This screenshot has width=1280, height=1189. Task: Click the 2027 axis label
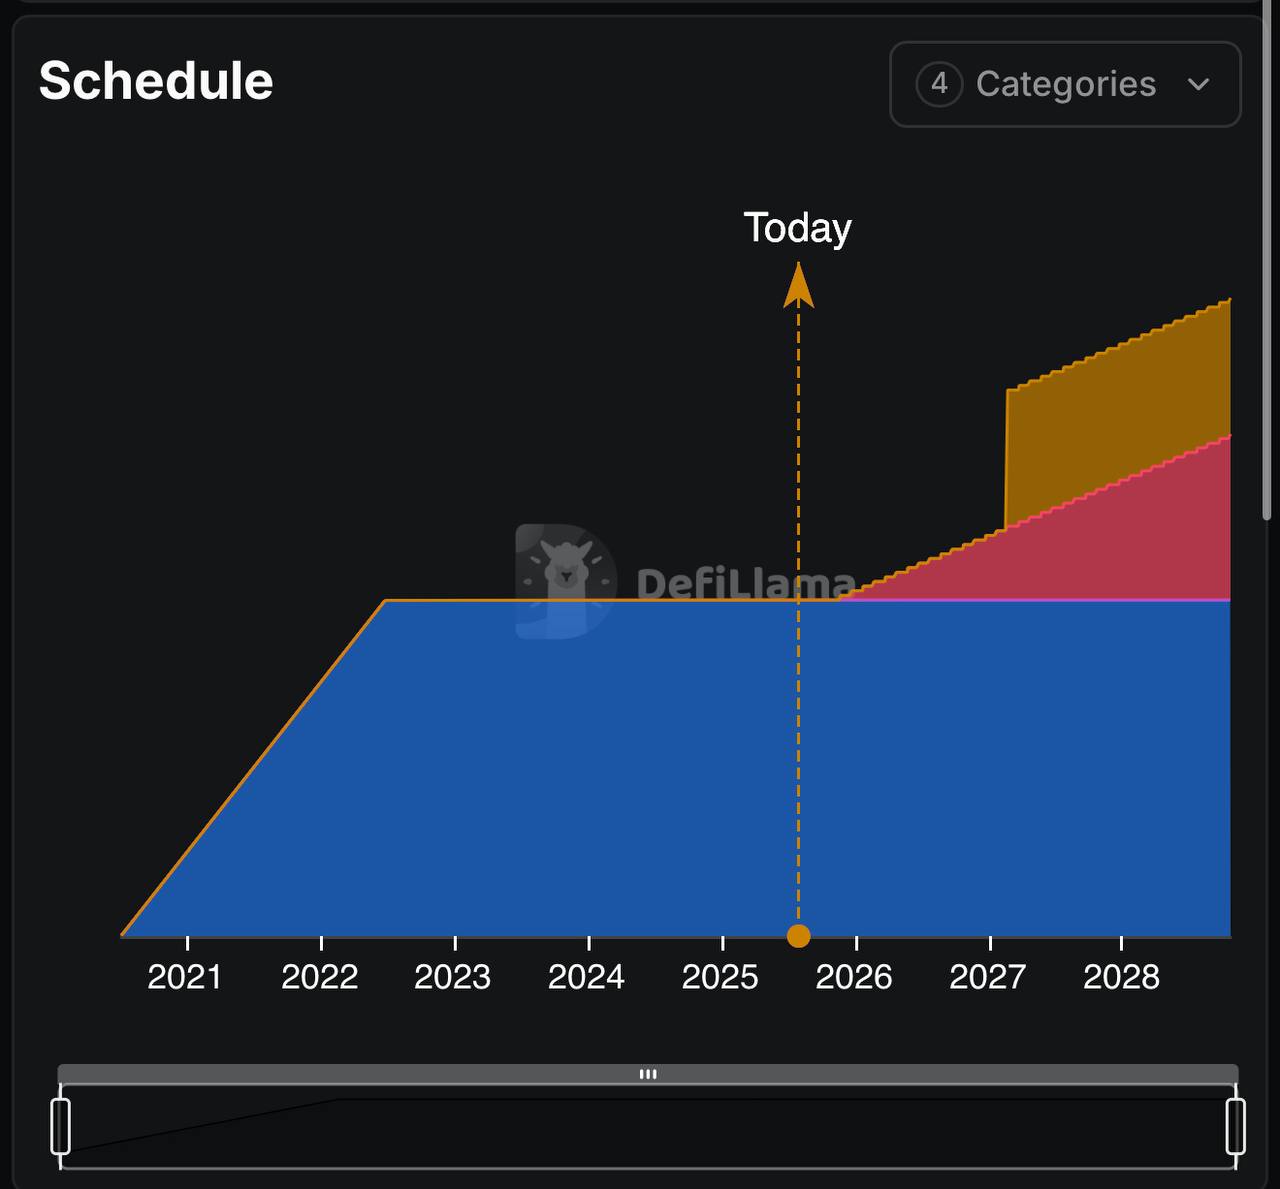(x=987, y=977)
